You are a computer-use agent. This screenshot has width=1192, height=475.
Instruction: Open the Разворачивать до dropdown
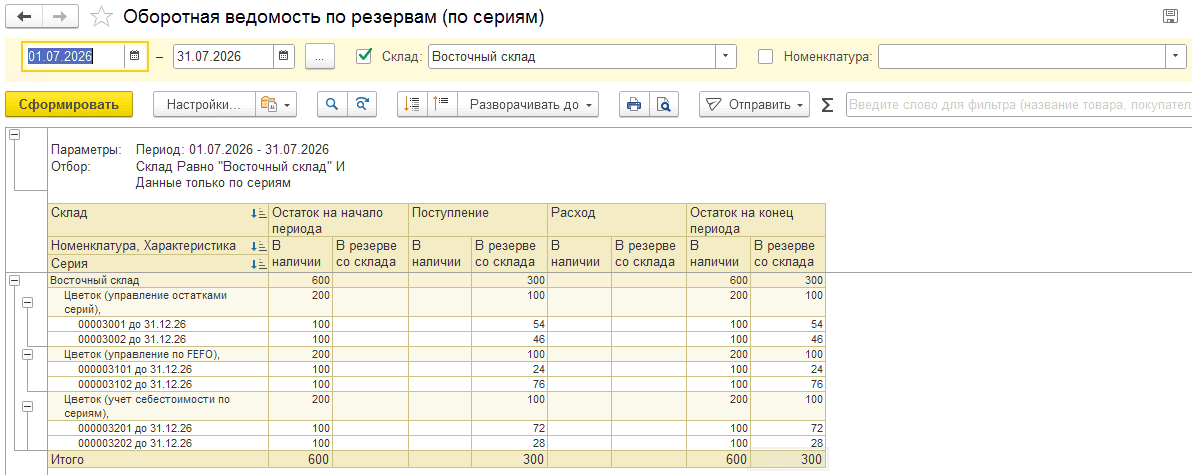click(x=528, y=105)
